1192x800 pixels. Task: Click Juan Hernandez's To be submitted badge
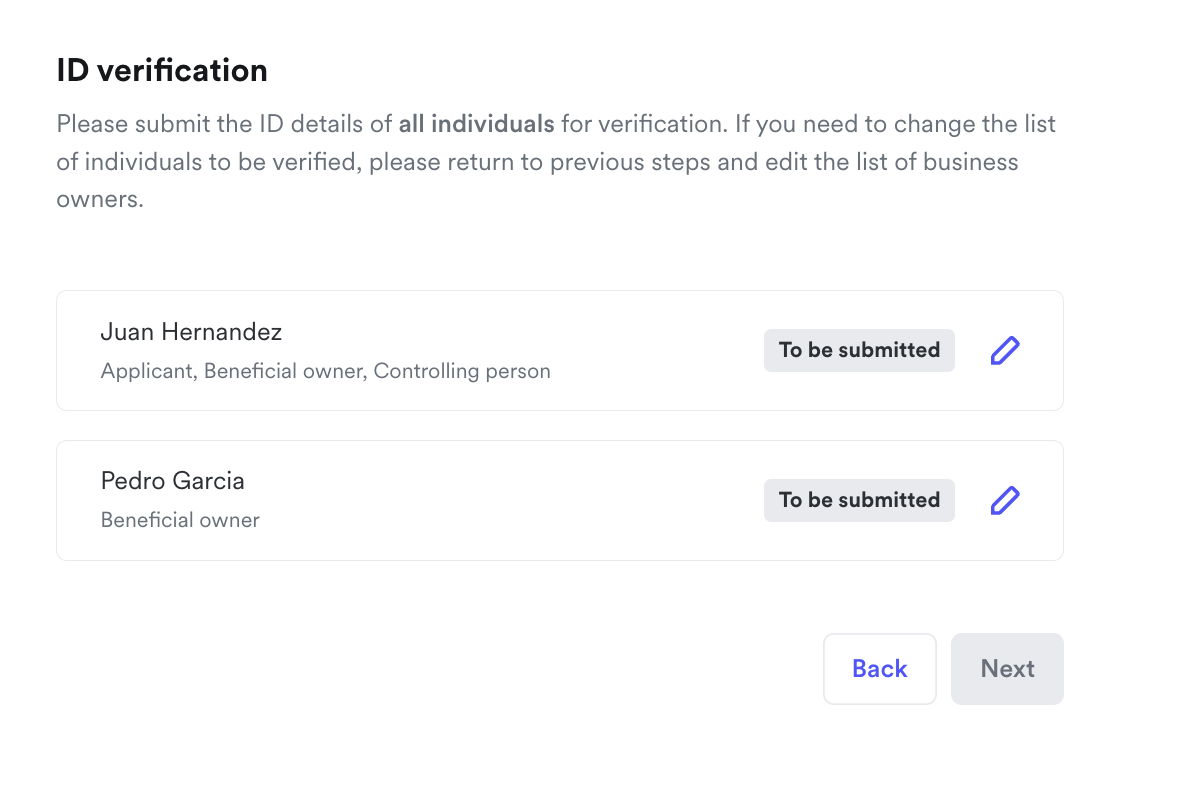click(x=859, y=350)
